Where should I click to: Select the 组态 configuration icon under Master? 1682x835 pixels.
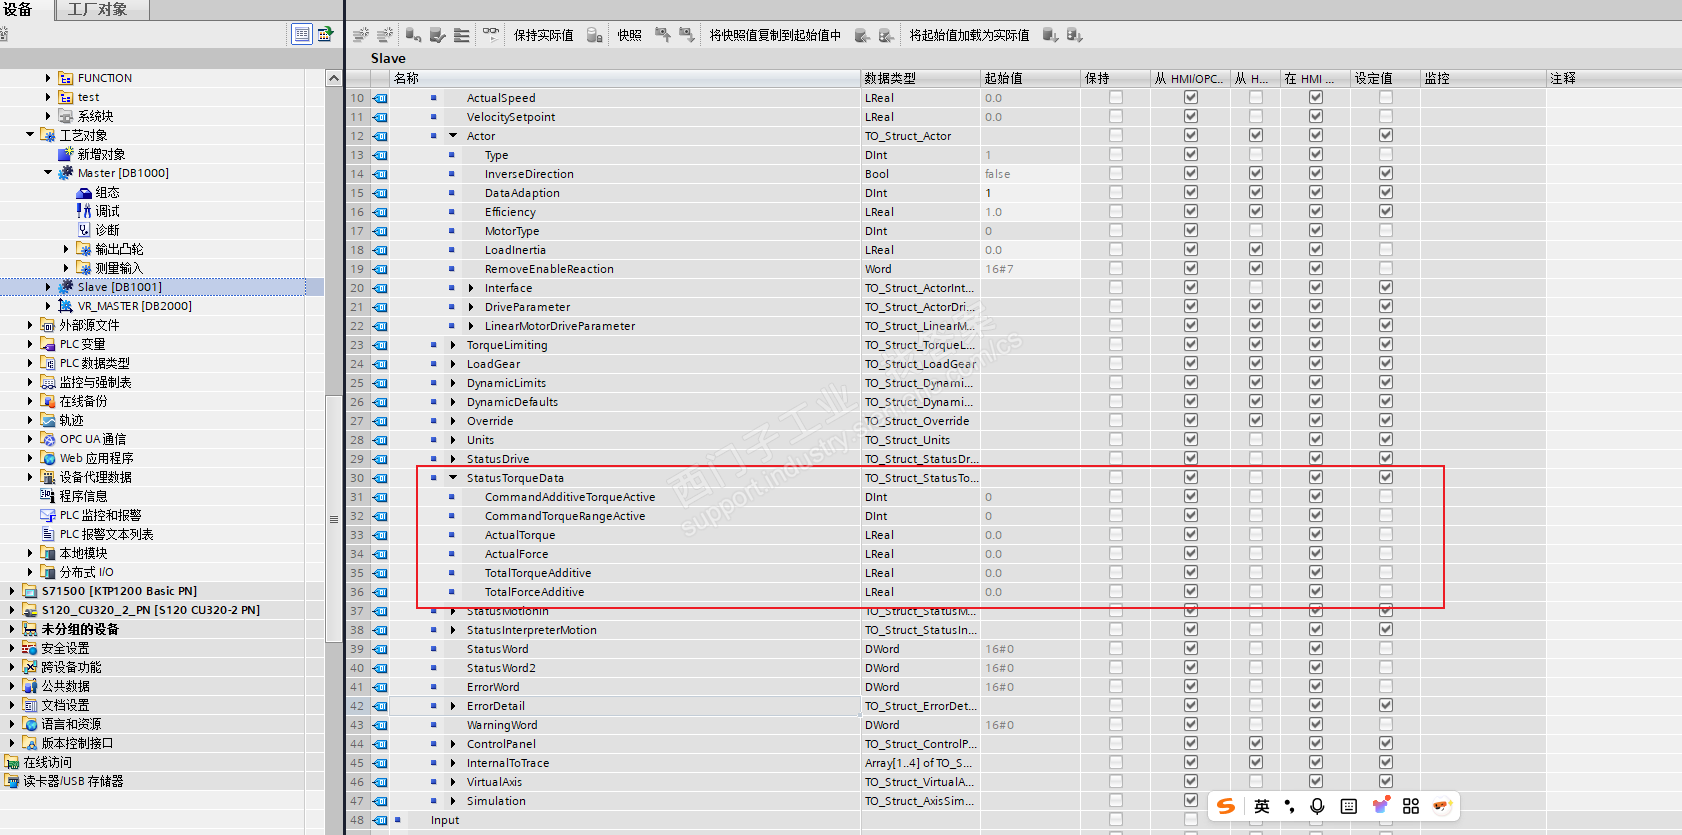click(x=85, y=192)
